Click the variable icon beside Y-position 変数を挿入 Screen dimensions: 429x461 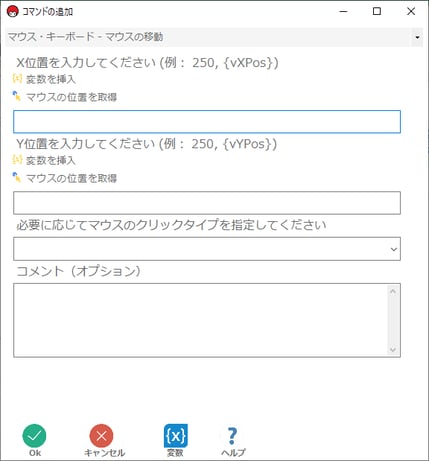point(17,160)
